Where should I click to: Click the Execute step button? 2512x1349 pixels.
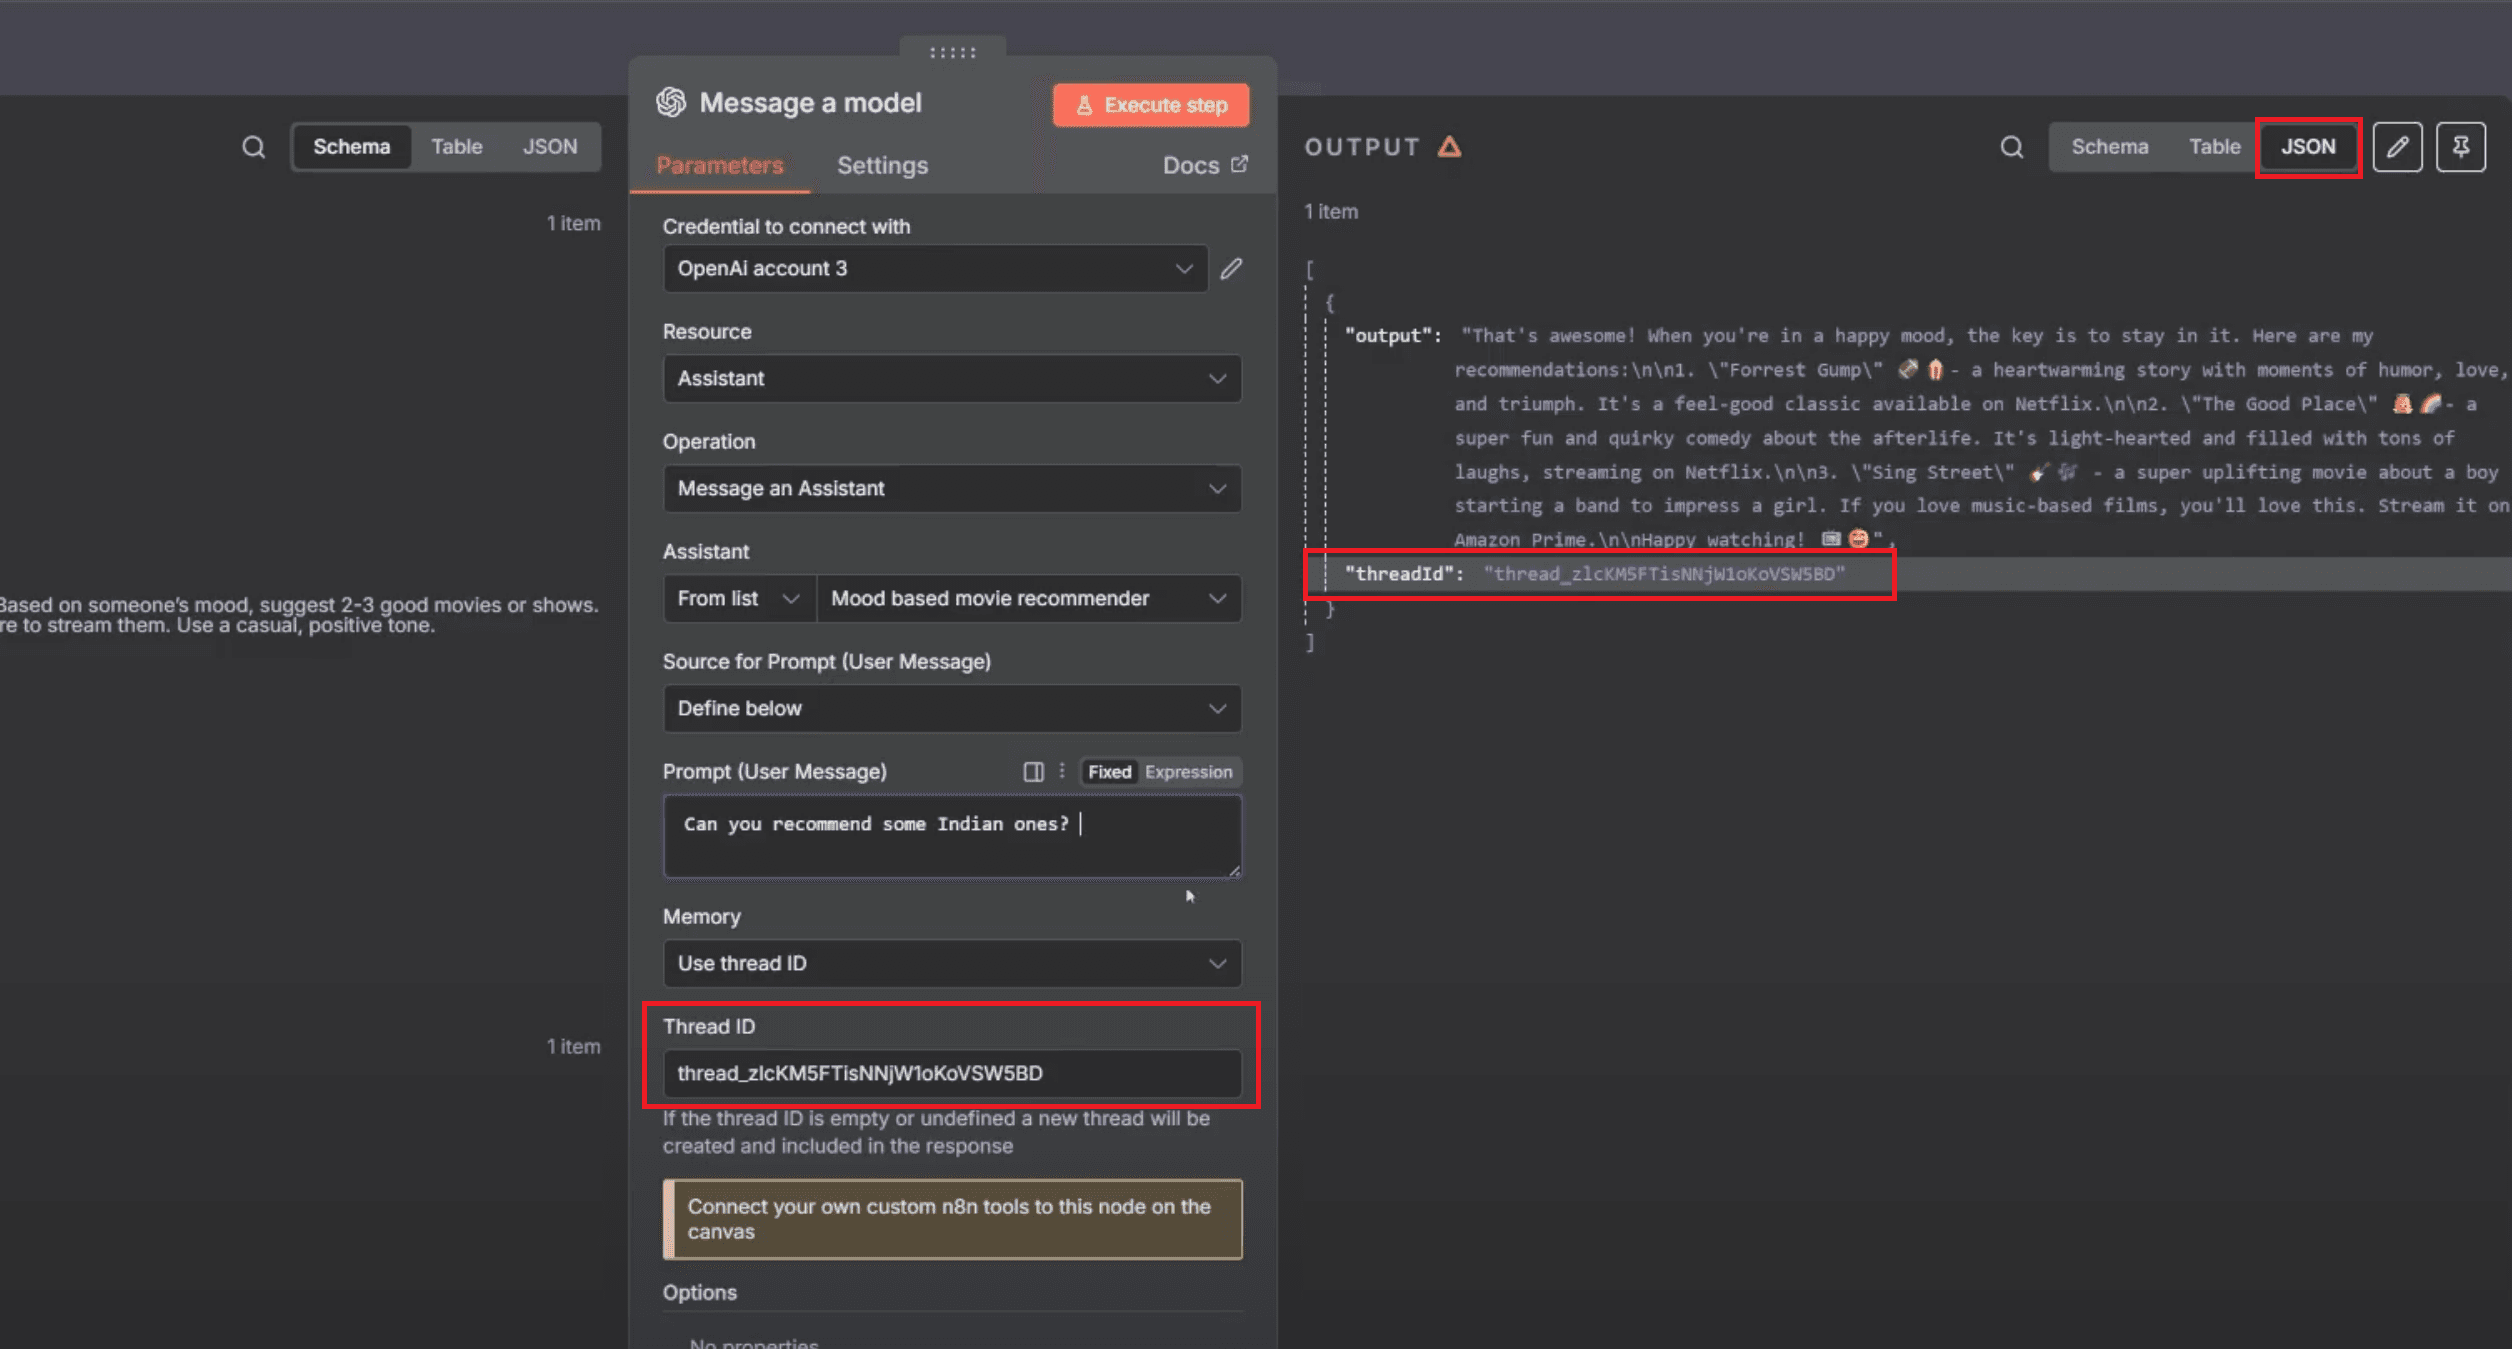[x=1150, y=104]
